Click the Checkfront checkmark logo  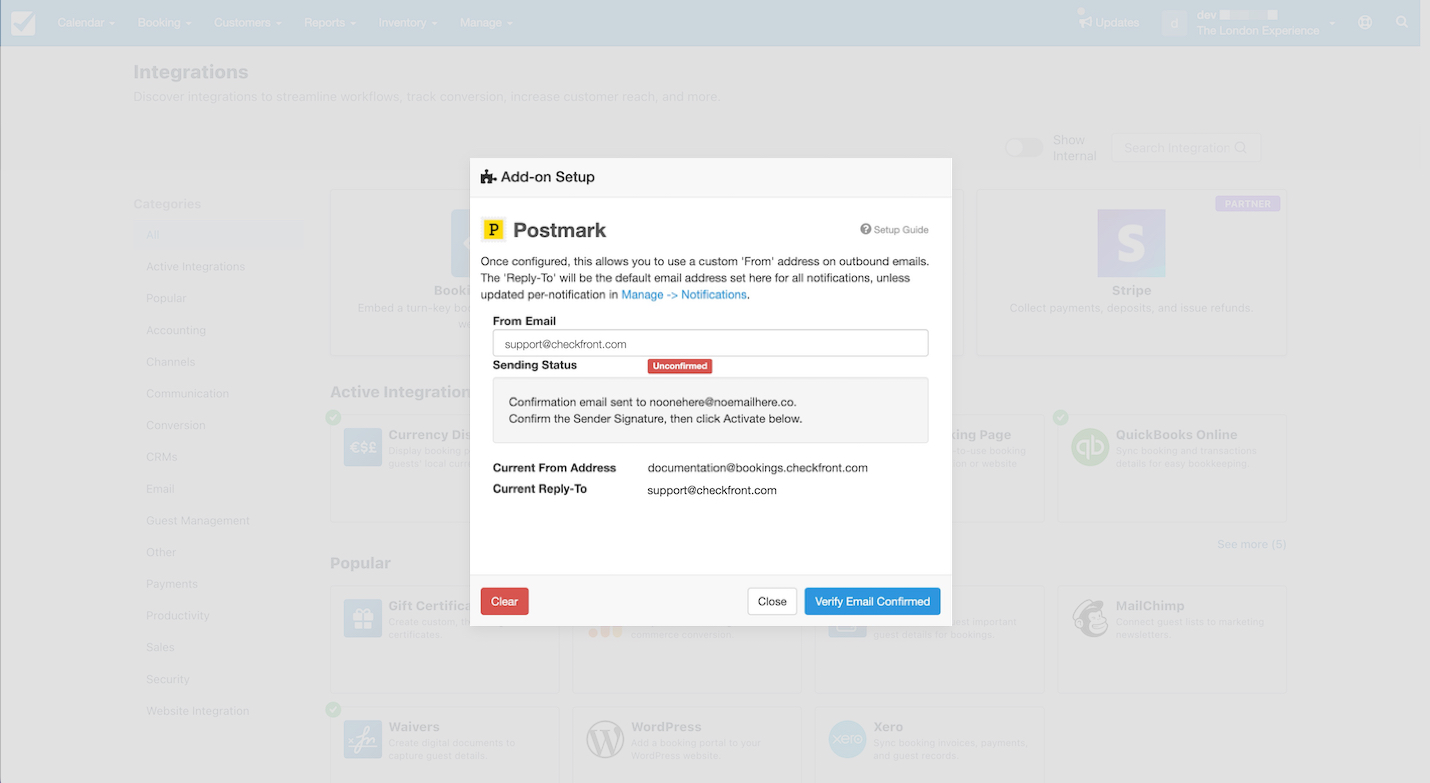pos(23,22)
